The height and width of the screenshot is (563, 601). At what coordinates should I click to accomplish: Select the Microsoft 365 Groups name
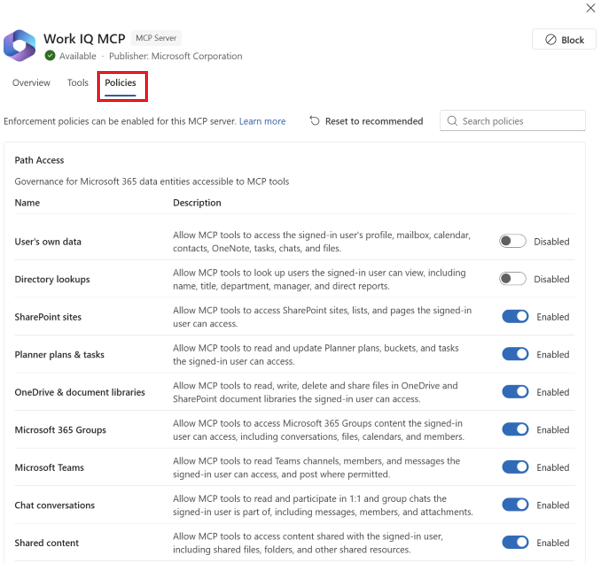pyautogui.click(x=60, y=430)
